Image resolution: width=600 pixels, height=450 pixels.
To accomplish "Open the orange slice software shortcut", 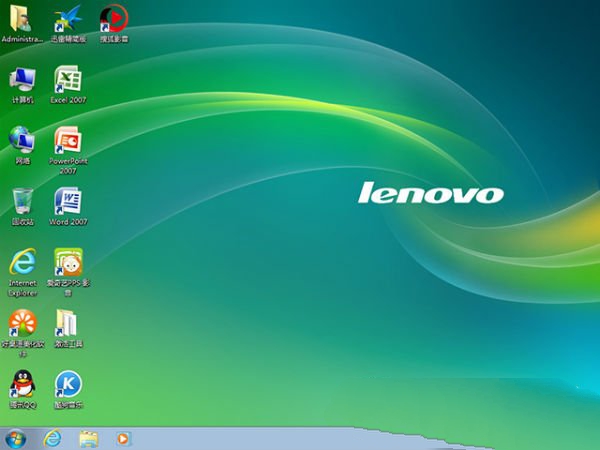I will (22, 323).
